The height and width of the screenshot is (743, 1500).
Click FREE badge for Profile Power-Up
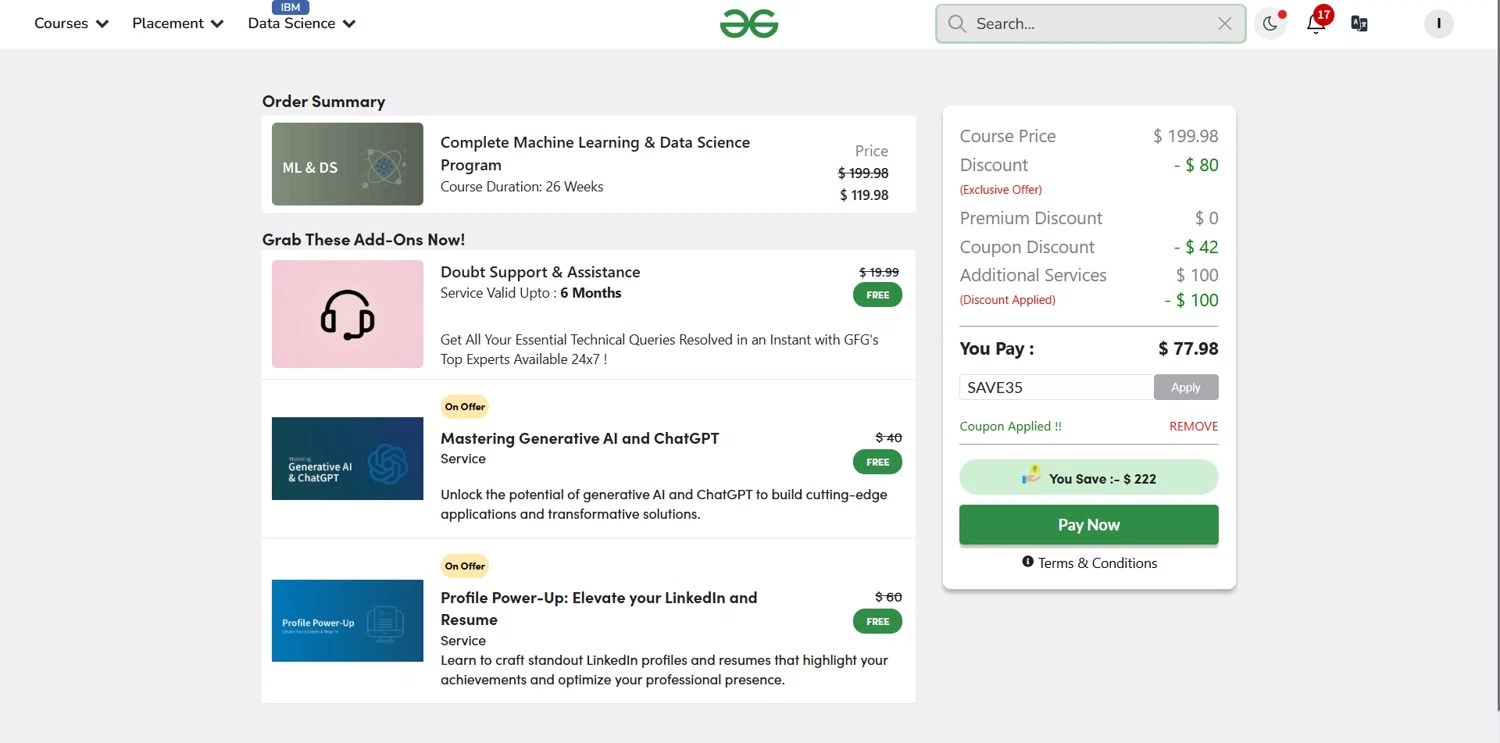pyautogui.click(x=877, y=621)
